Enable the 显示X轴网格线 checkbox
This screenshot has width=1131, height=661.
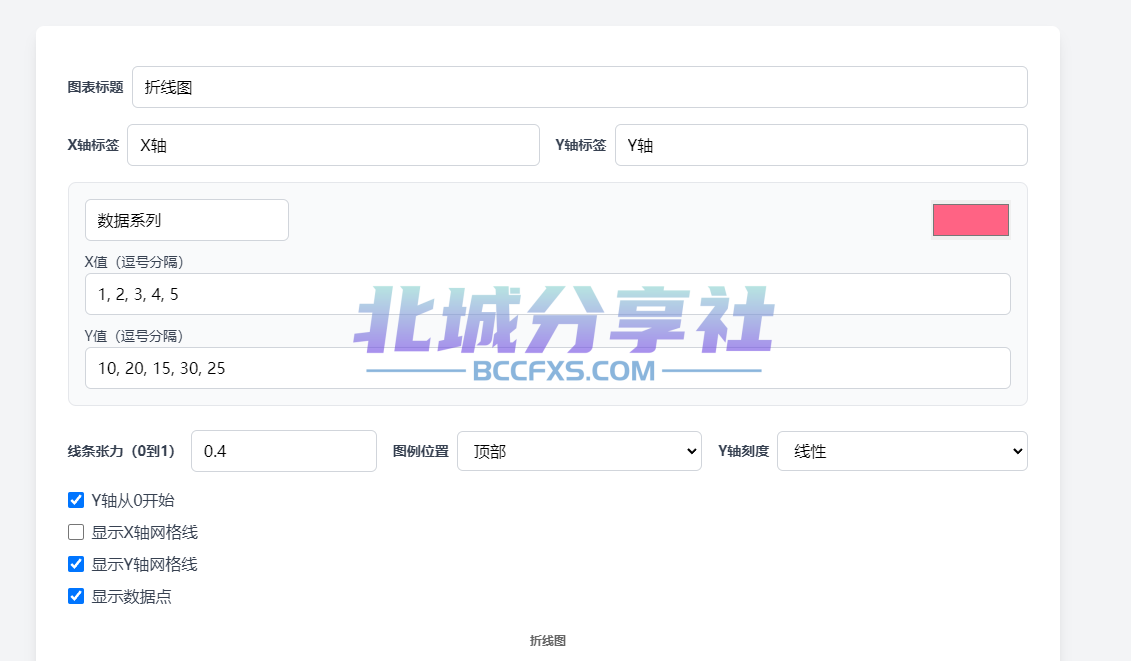[76, 532]
